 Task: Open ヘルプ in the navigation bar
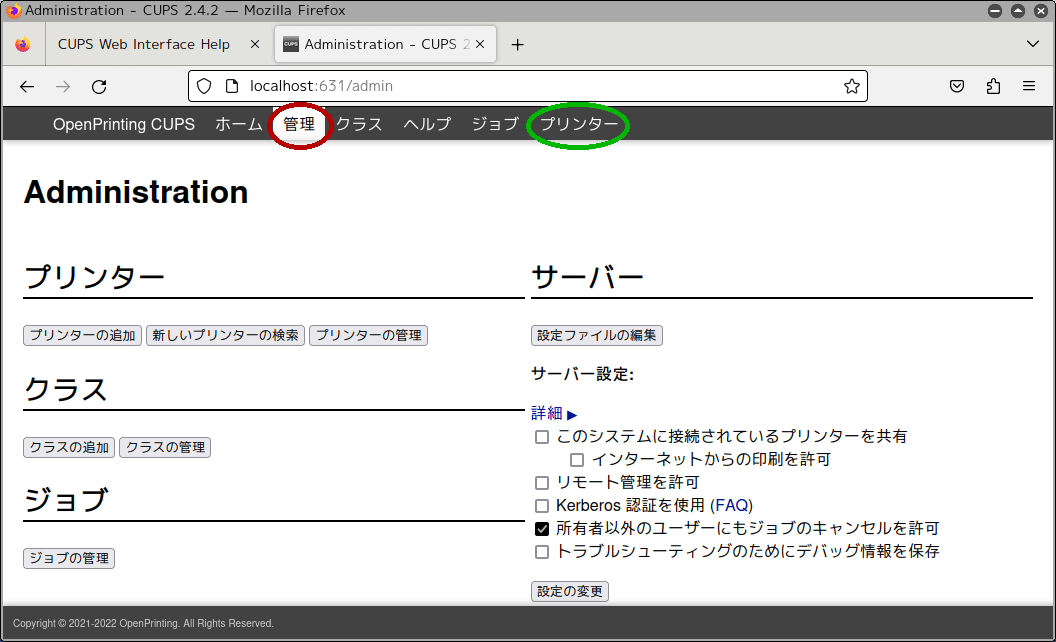tap(427, 125)
